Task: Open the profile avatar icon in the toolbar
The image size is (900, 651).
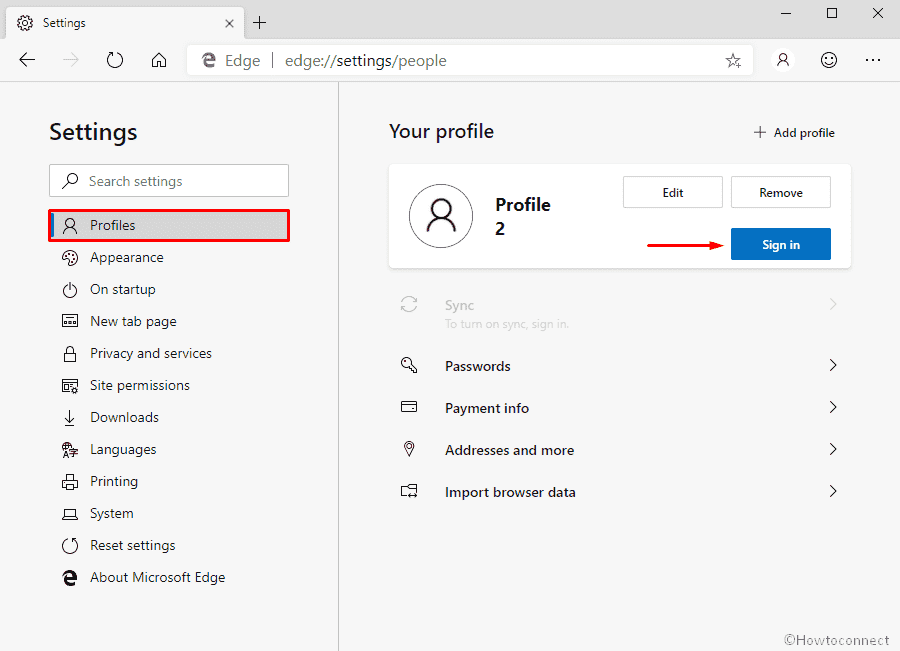Action: pos(783,60)
